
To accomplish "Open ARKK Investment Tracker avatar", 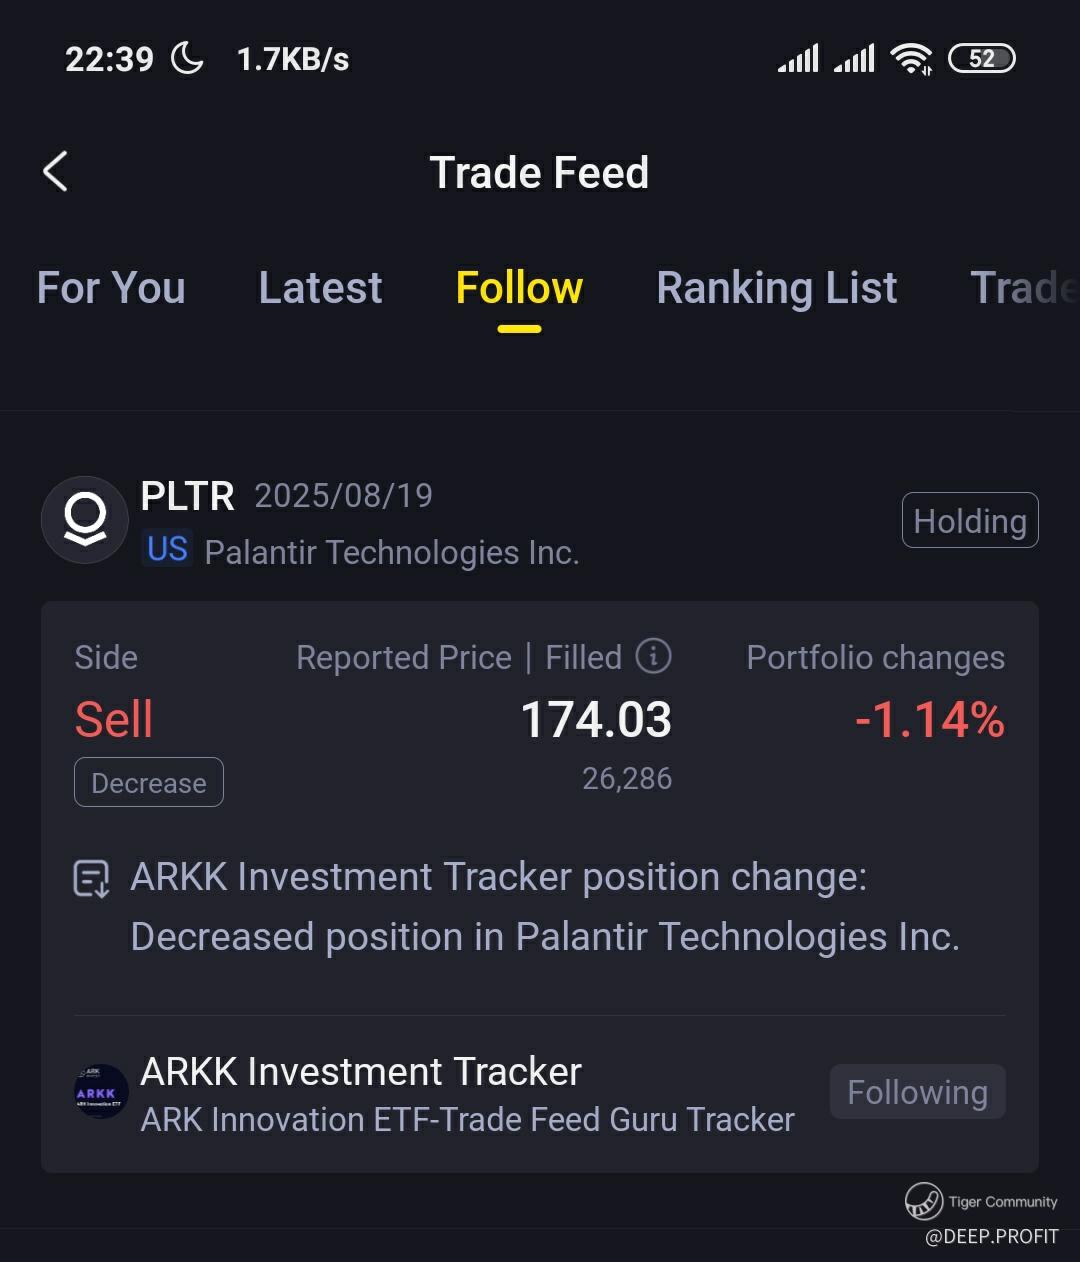I will (101, 1091).
